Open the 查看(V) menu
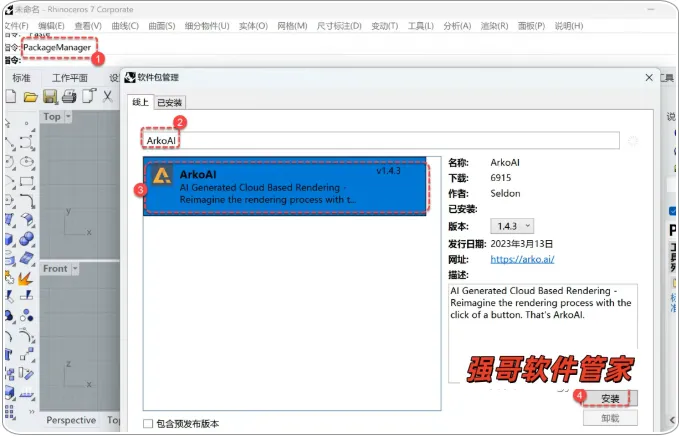 [x=88, y=26]
